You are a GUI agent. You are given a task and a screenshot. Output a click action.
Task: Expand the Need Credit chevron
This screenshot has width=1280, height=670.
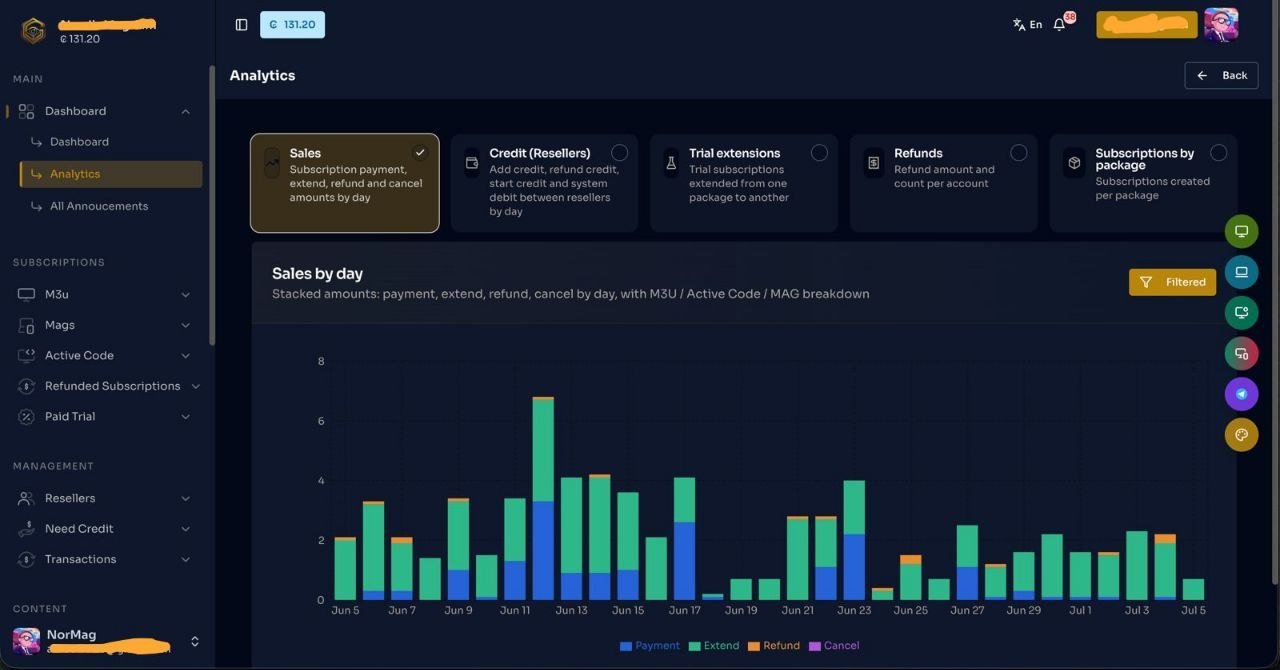(186, 528)
